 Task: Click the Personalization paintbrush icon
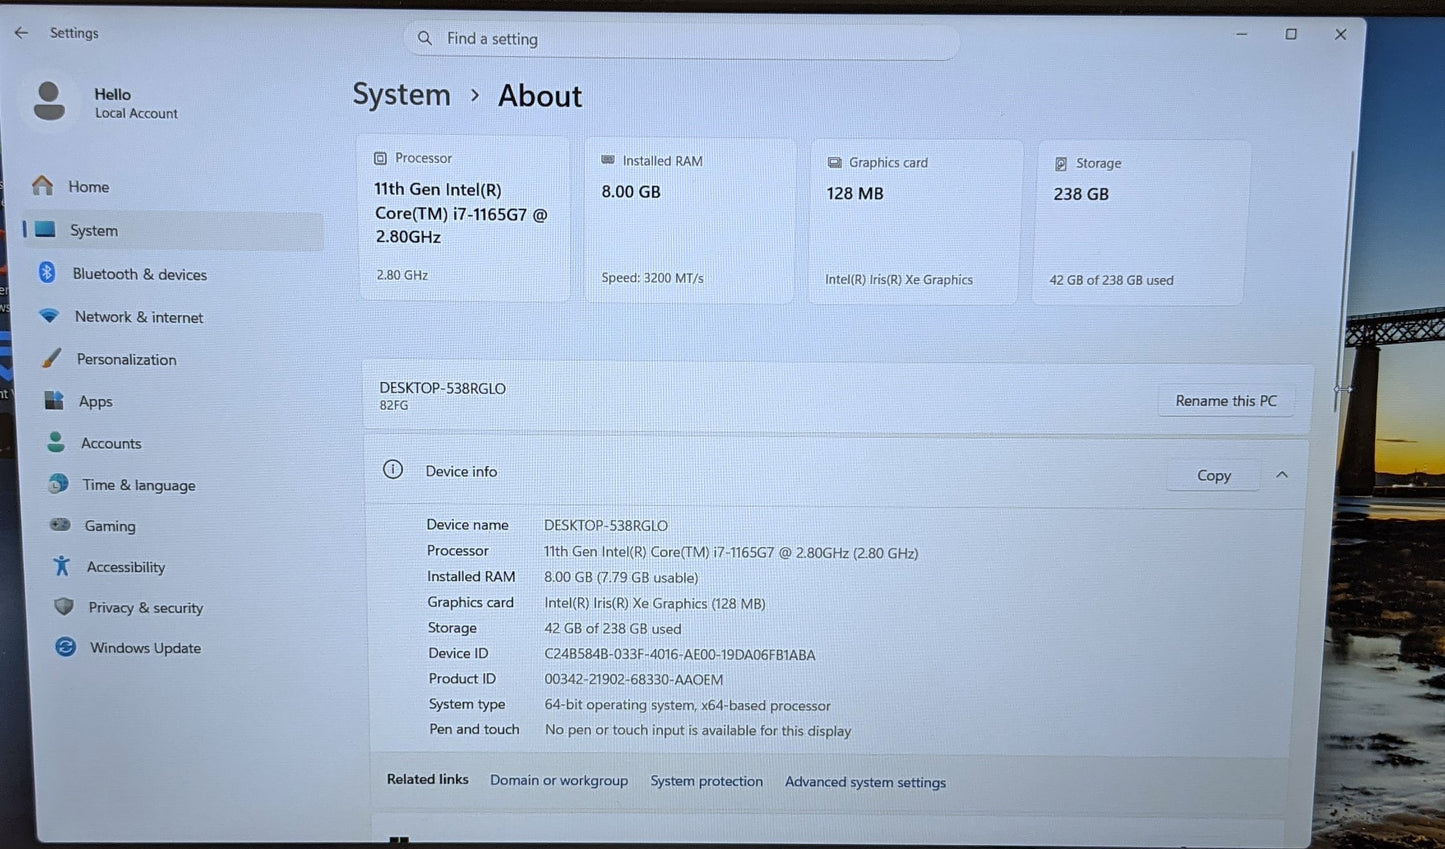pos(51,358)
